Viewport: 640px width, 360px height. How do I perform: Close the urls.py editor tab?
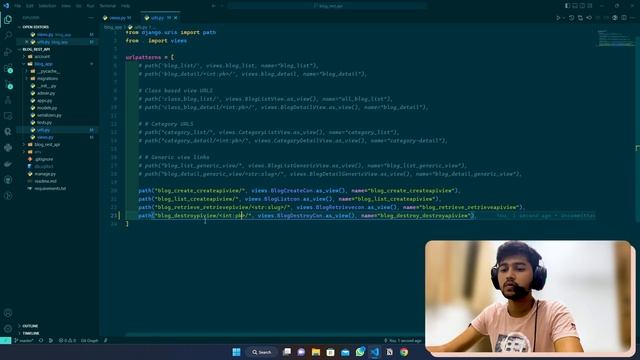click(176, 18)
